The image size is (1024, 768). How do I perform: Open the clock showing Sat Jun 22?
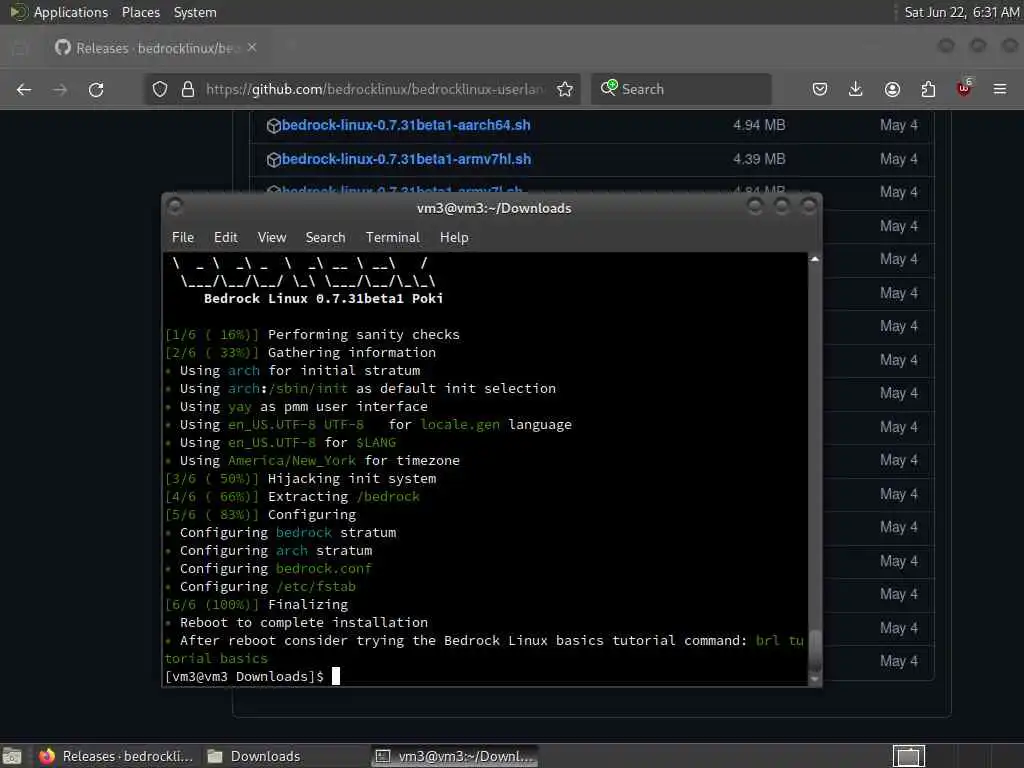coord(961,12)
